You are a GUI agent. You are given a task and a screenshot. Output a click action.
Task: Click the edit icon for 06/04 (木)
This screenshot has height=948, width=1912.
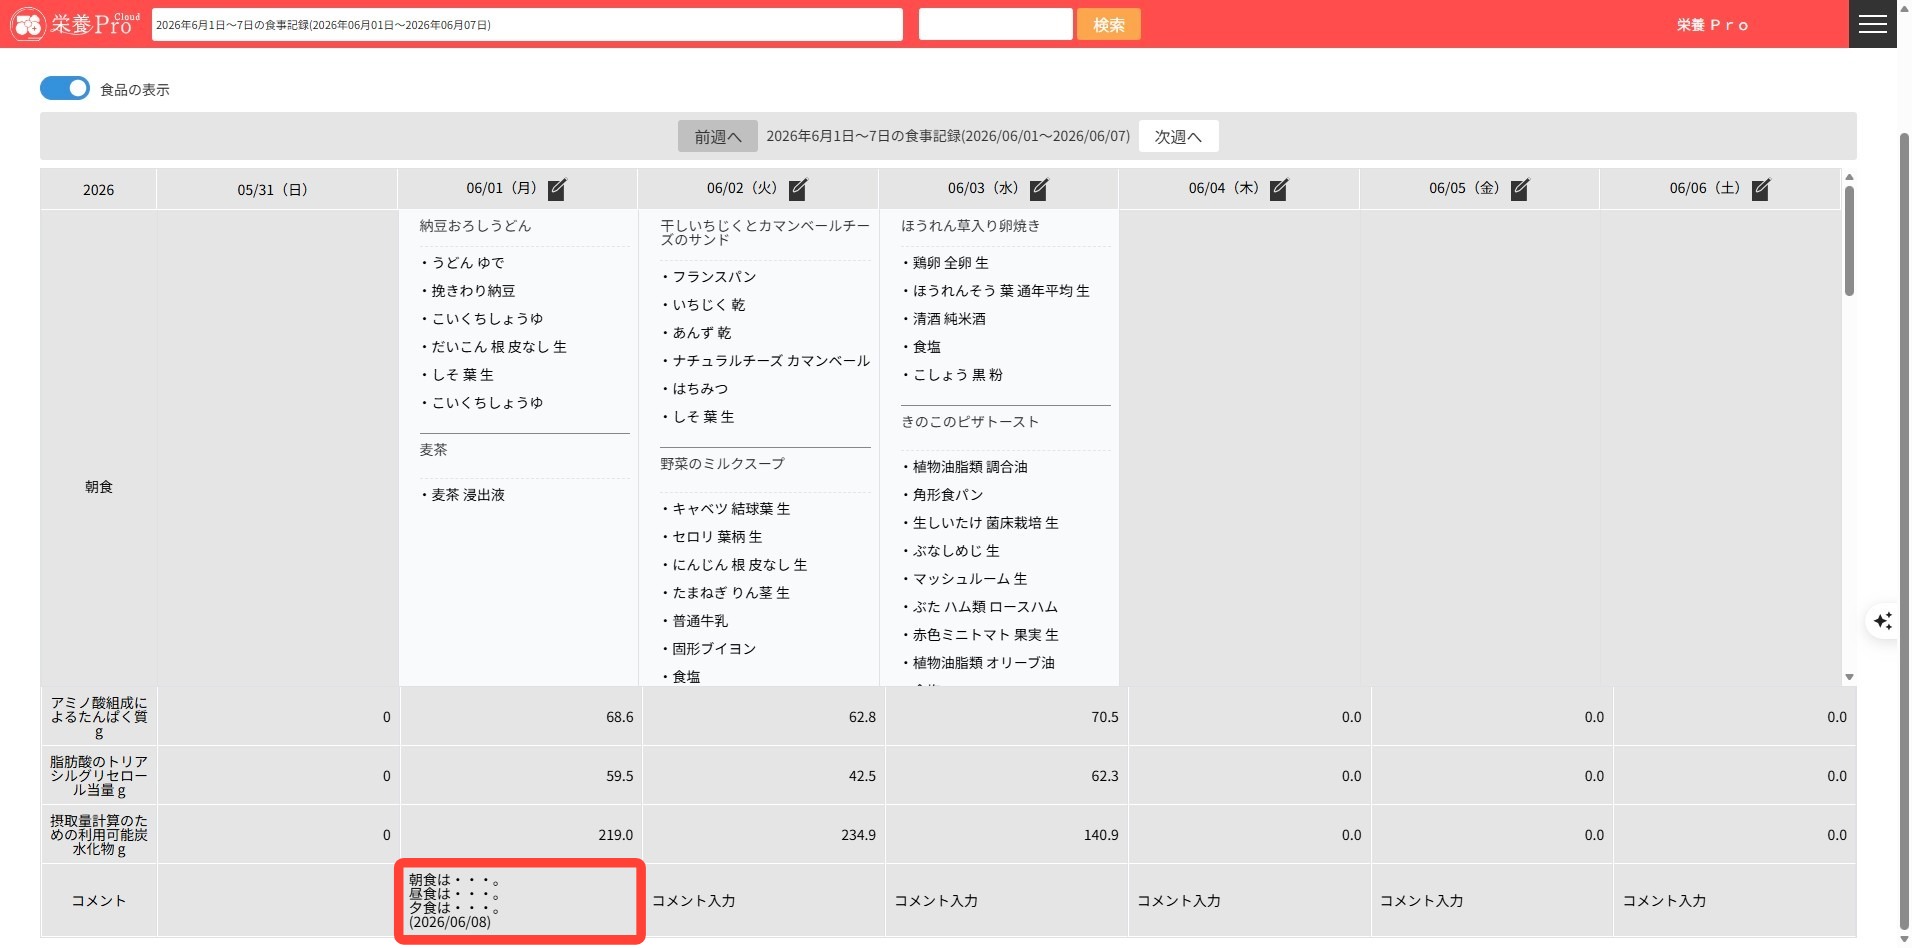[1279, 189]
